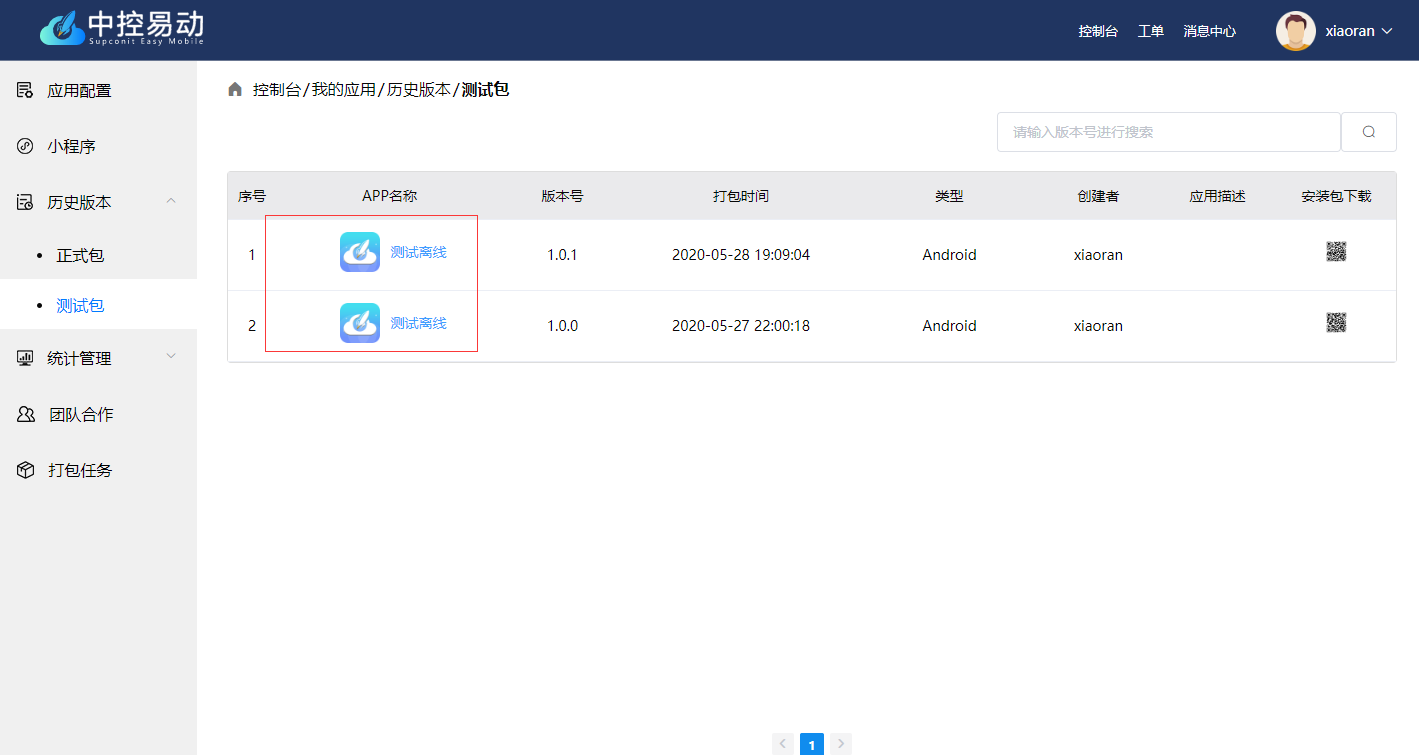
Task: Go to 控制台 breadcrumb link
Action: point(277,90)
